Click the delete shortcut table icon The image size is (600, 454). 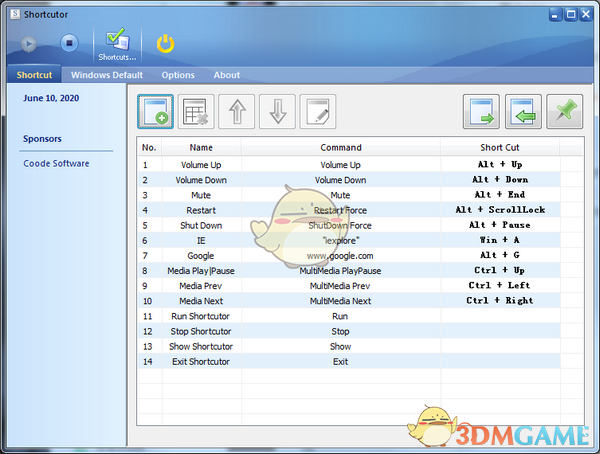(x=196, y=111)
